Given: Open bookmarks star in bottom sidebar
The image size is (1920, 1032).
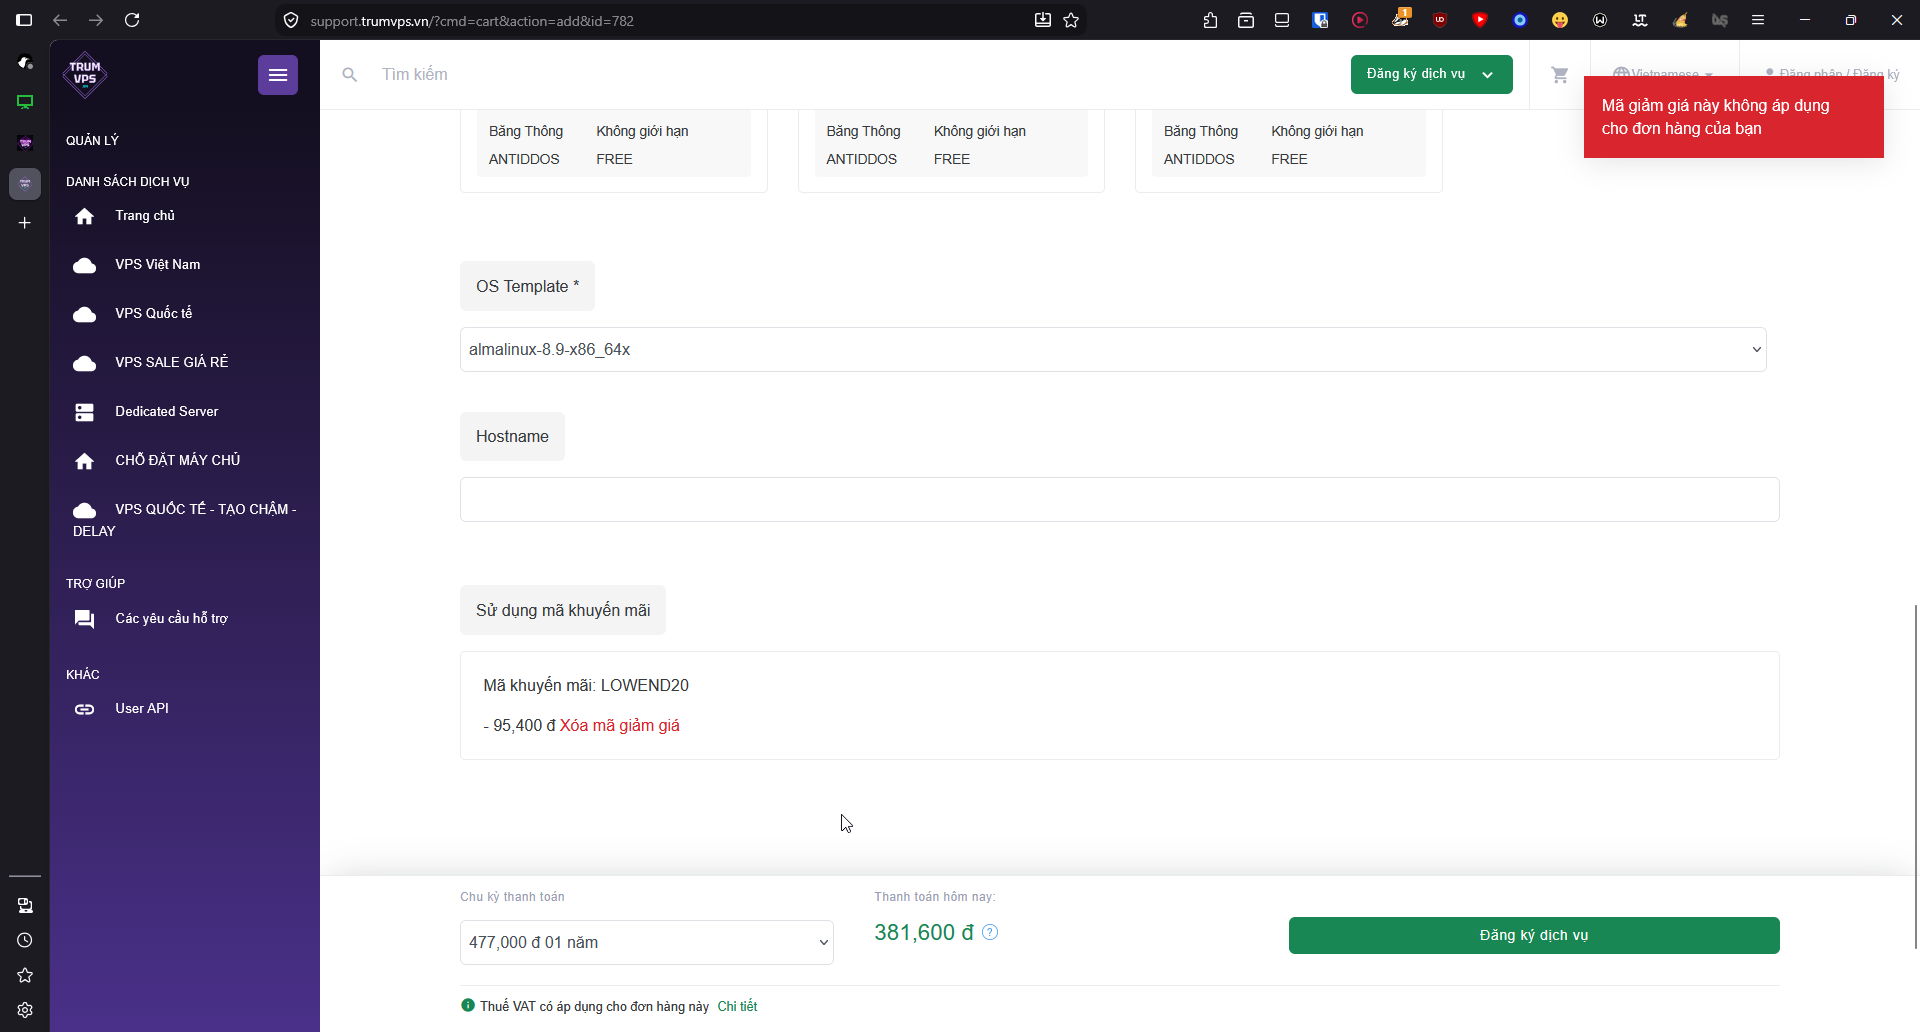Looking at the screenshot, I should (x=25, y=975).
